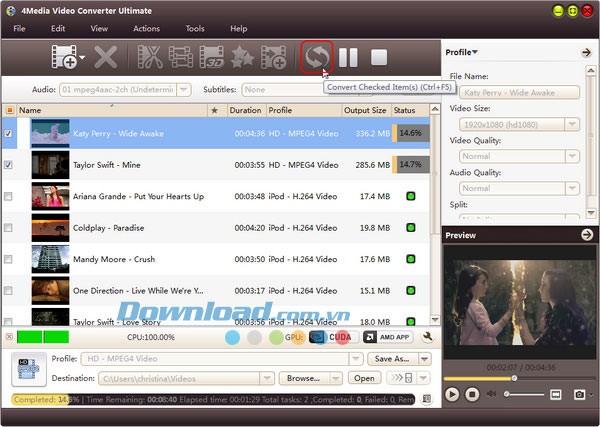600x427 pixels.
Task: Open Video Size dropdown
Action: click(572, 124)
